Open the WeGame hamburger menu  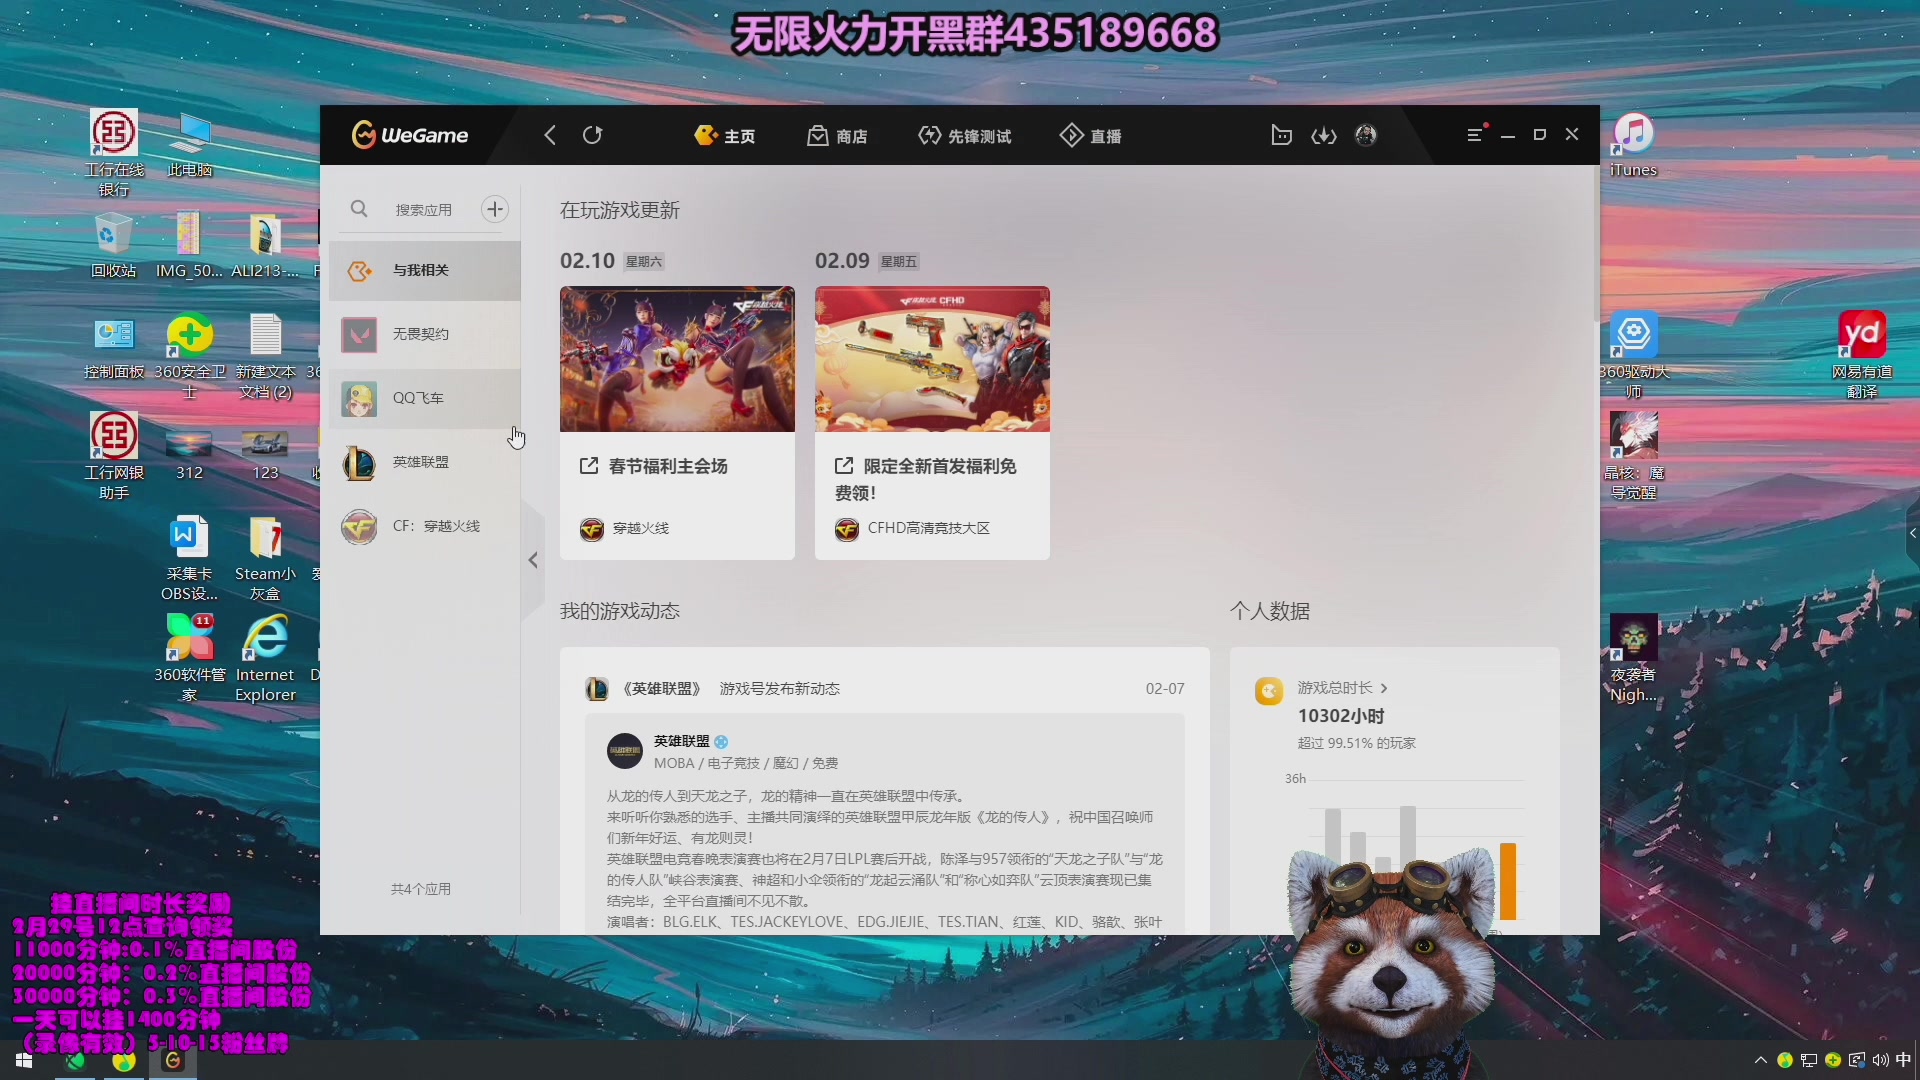click(1474, 135)
